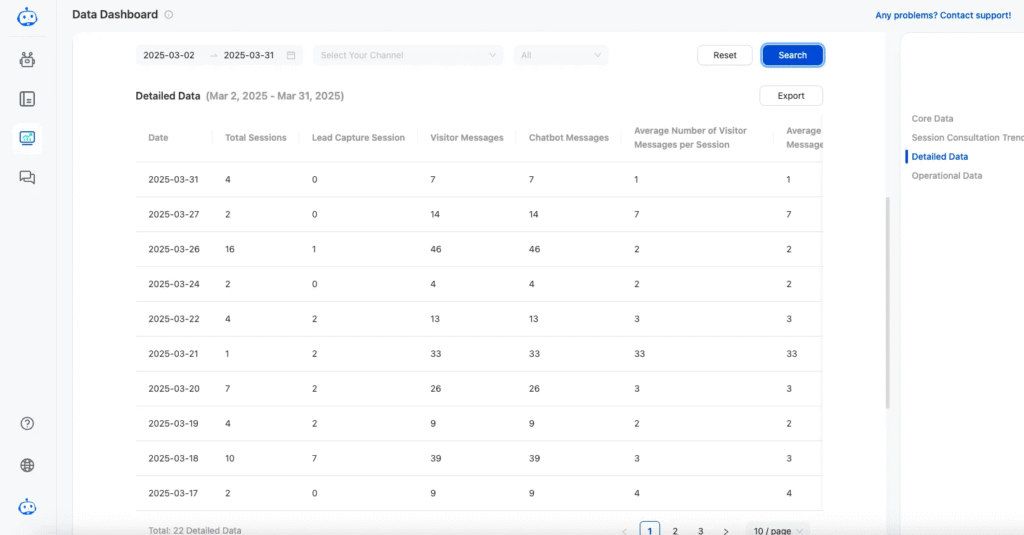Select the 2025-03-20 date cell
1024x535 pixels.
click(174, 389)
